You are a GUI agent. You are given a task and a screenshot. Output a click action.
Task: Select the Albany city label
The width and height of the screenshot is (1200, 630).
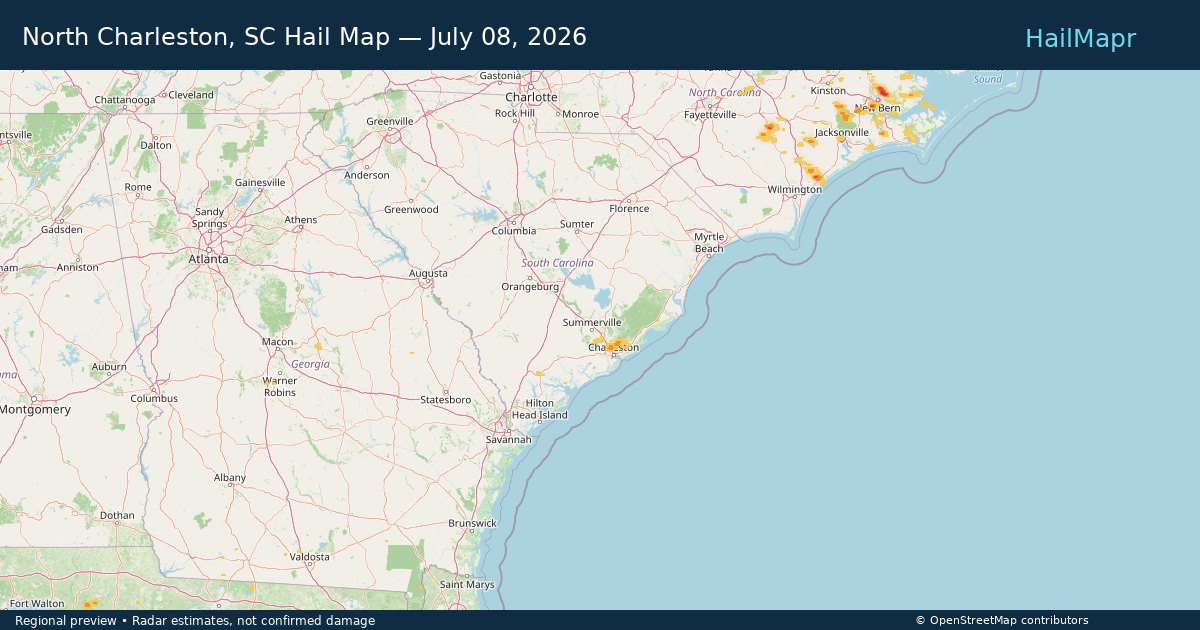coord(230,478)
